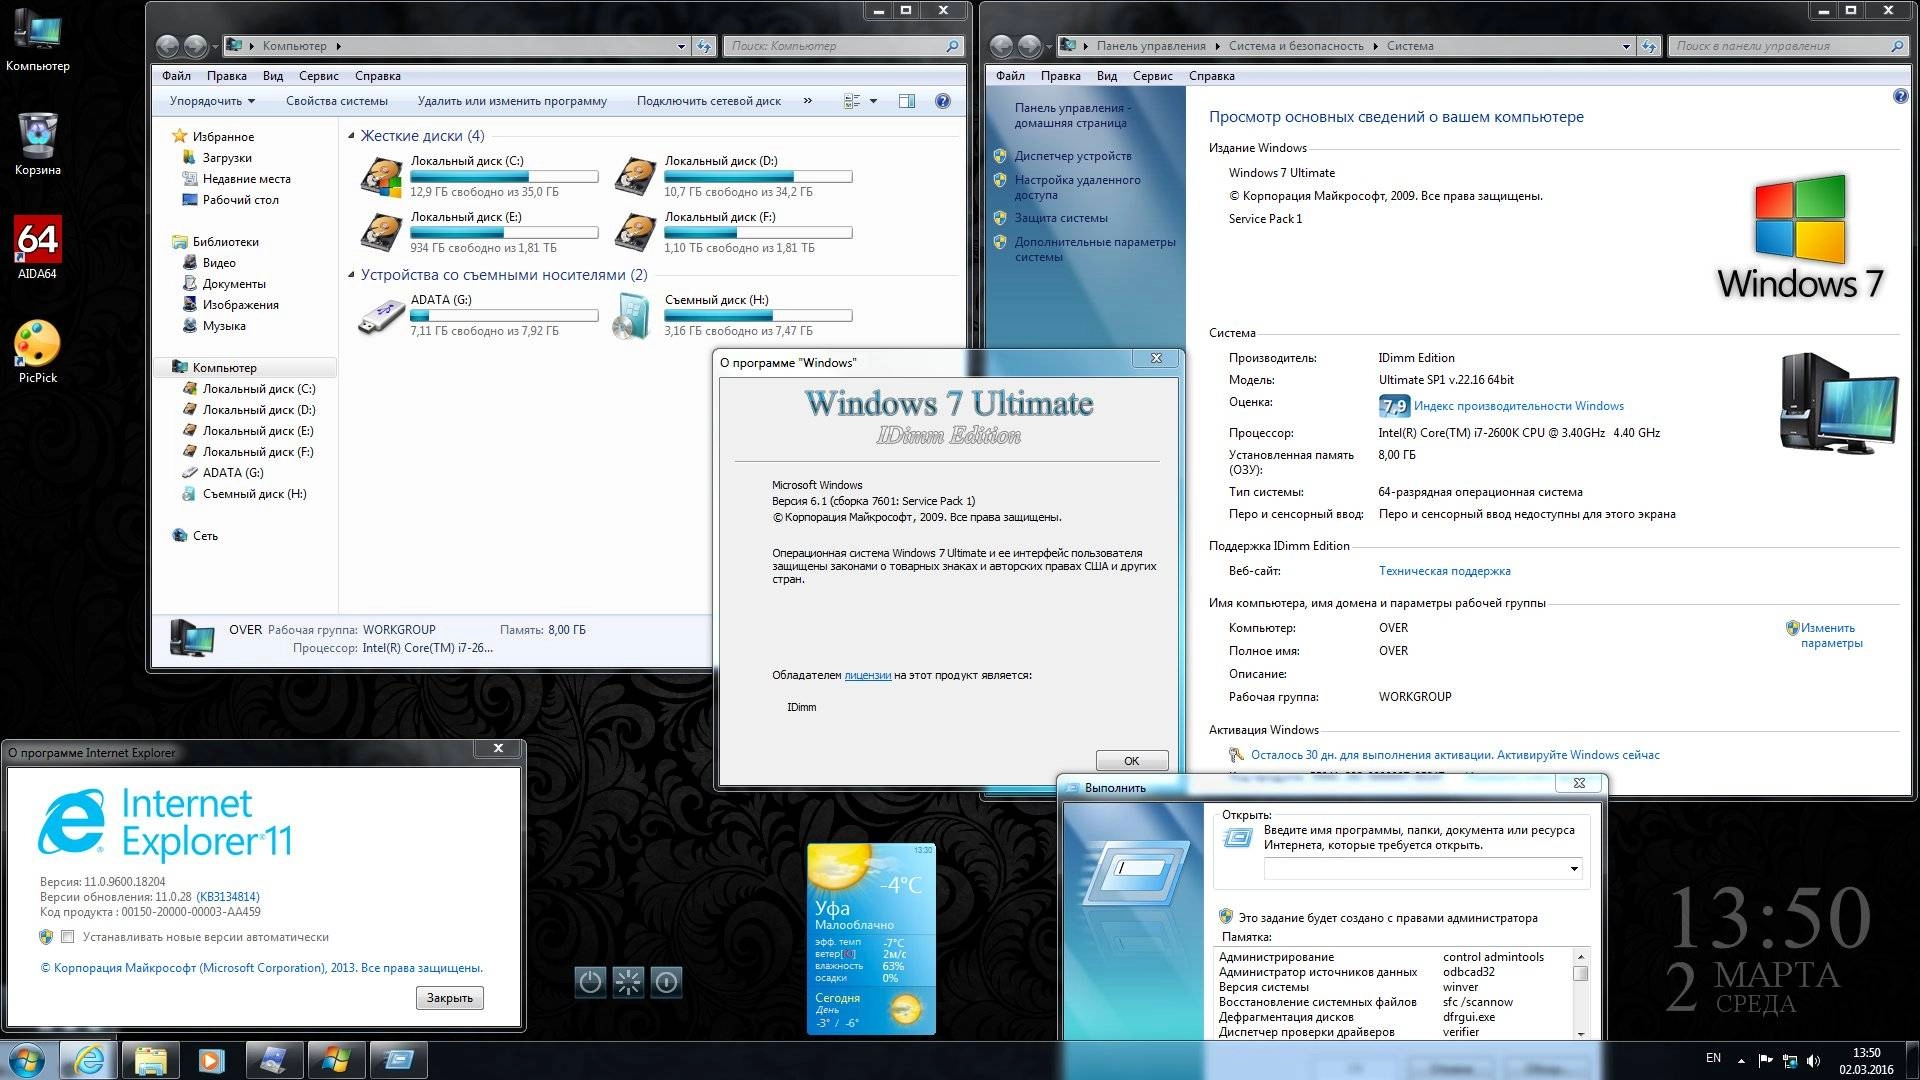Launch the PicPick desktop shortcut
This screenshot has width=1920, height=1080.
[38, 352]
